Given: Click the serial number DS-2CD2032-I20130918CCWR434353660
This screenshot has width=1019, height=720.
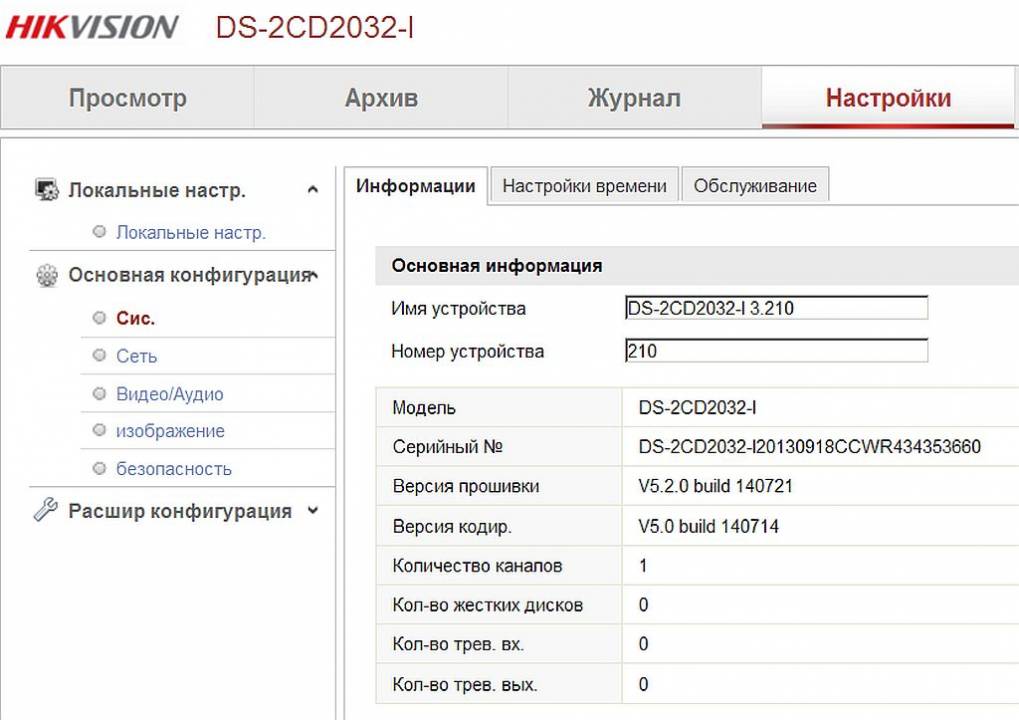Looking at the screenshot, I should click(810, 447).
